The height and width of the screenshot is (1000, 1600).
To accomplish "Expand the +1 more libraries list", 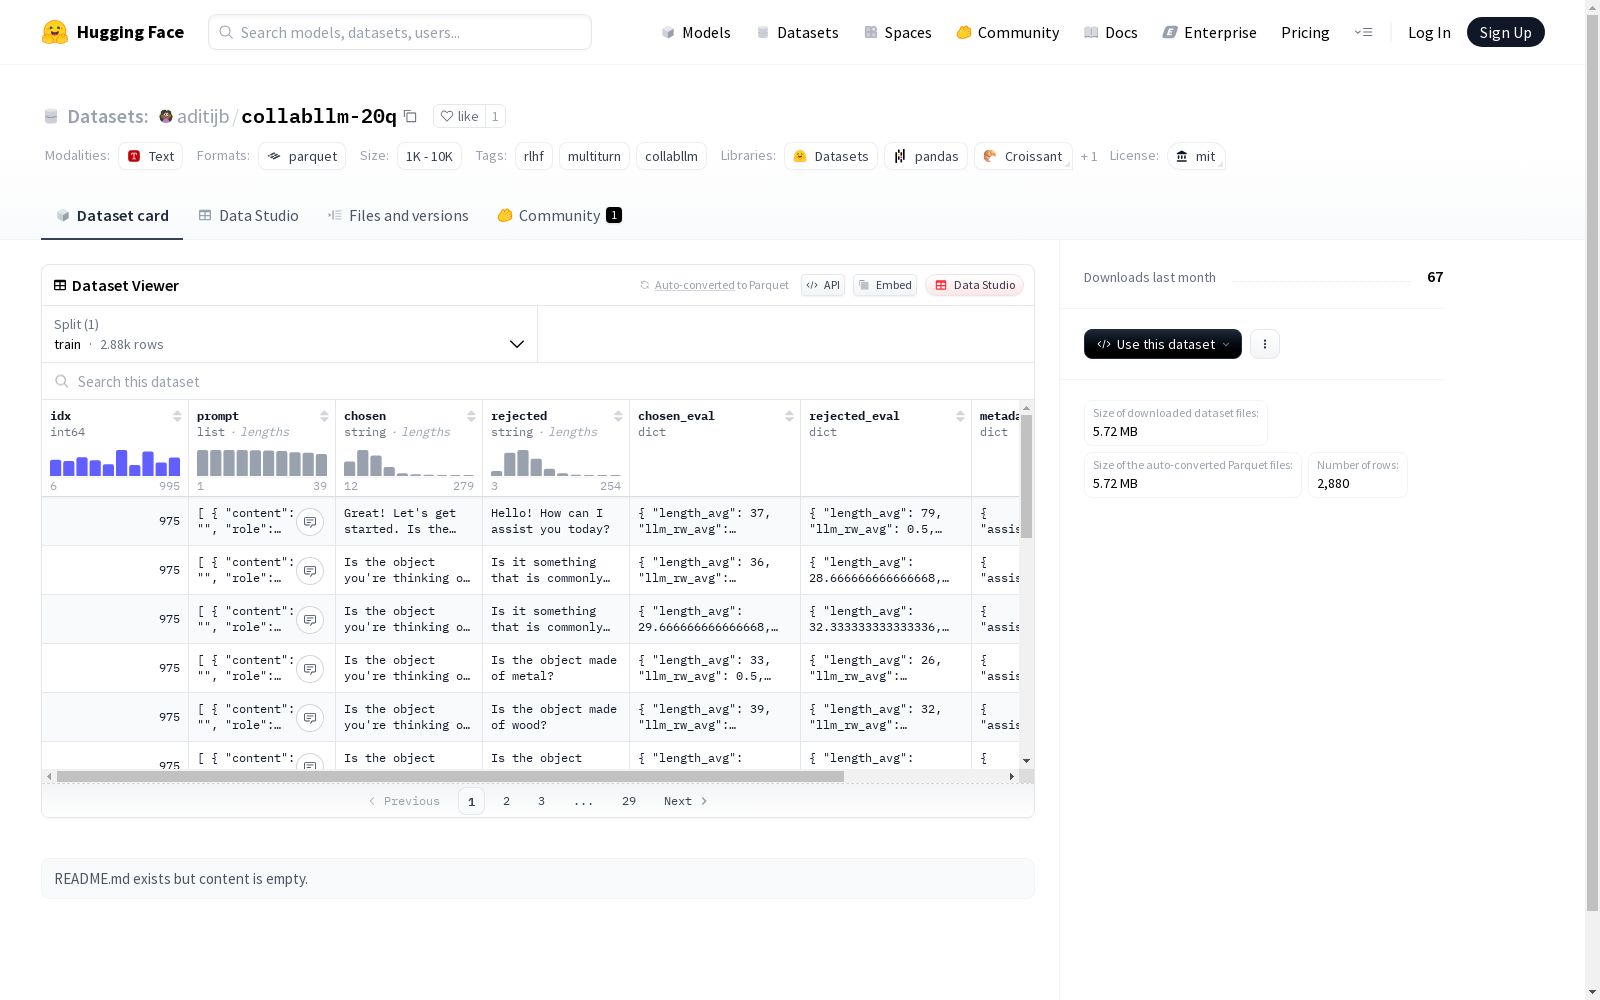I will 1089,156.
